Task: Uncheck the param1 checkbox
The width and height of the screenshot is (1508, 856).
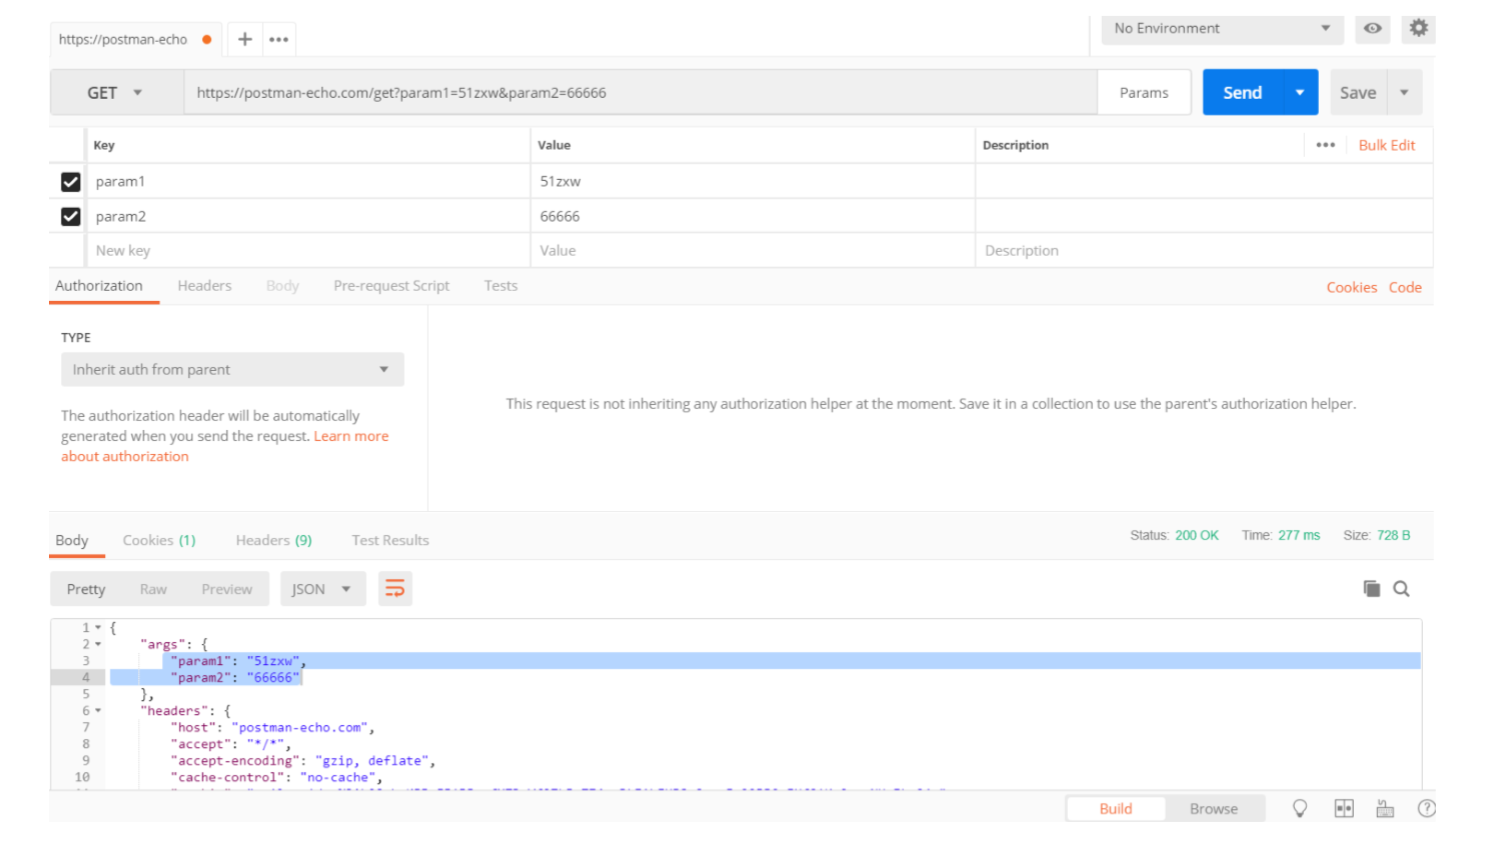Action: [70, 182]
